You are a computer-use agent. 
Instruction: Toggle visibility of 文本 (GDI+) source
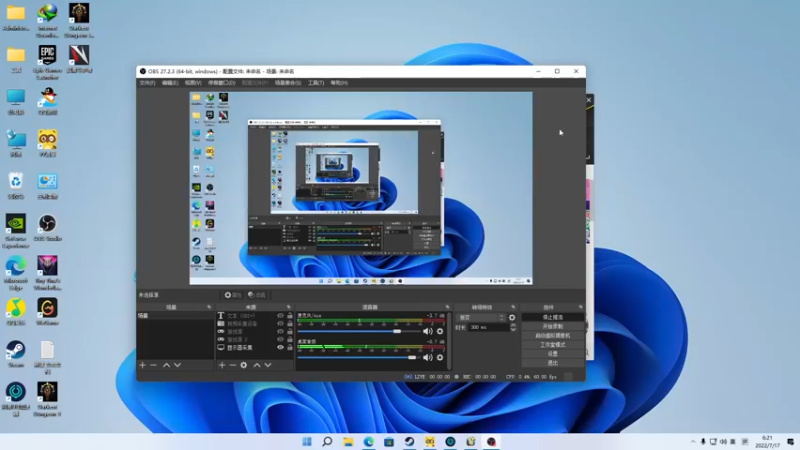click(280, 316)
